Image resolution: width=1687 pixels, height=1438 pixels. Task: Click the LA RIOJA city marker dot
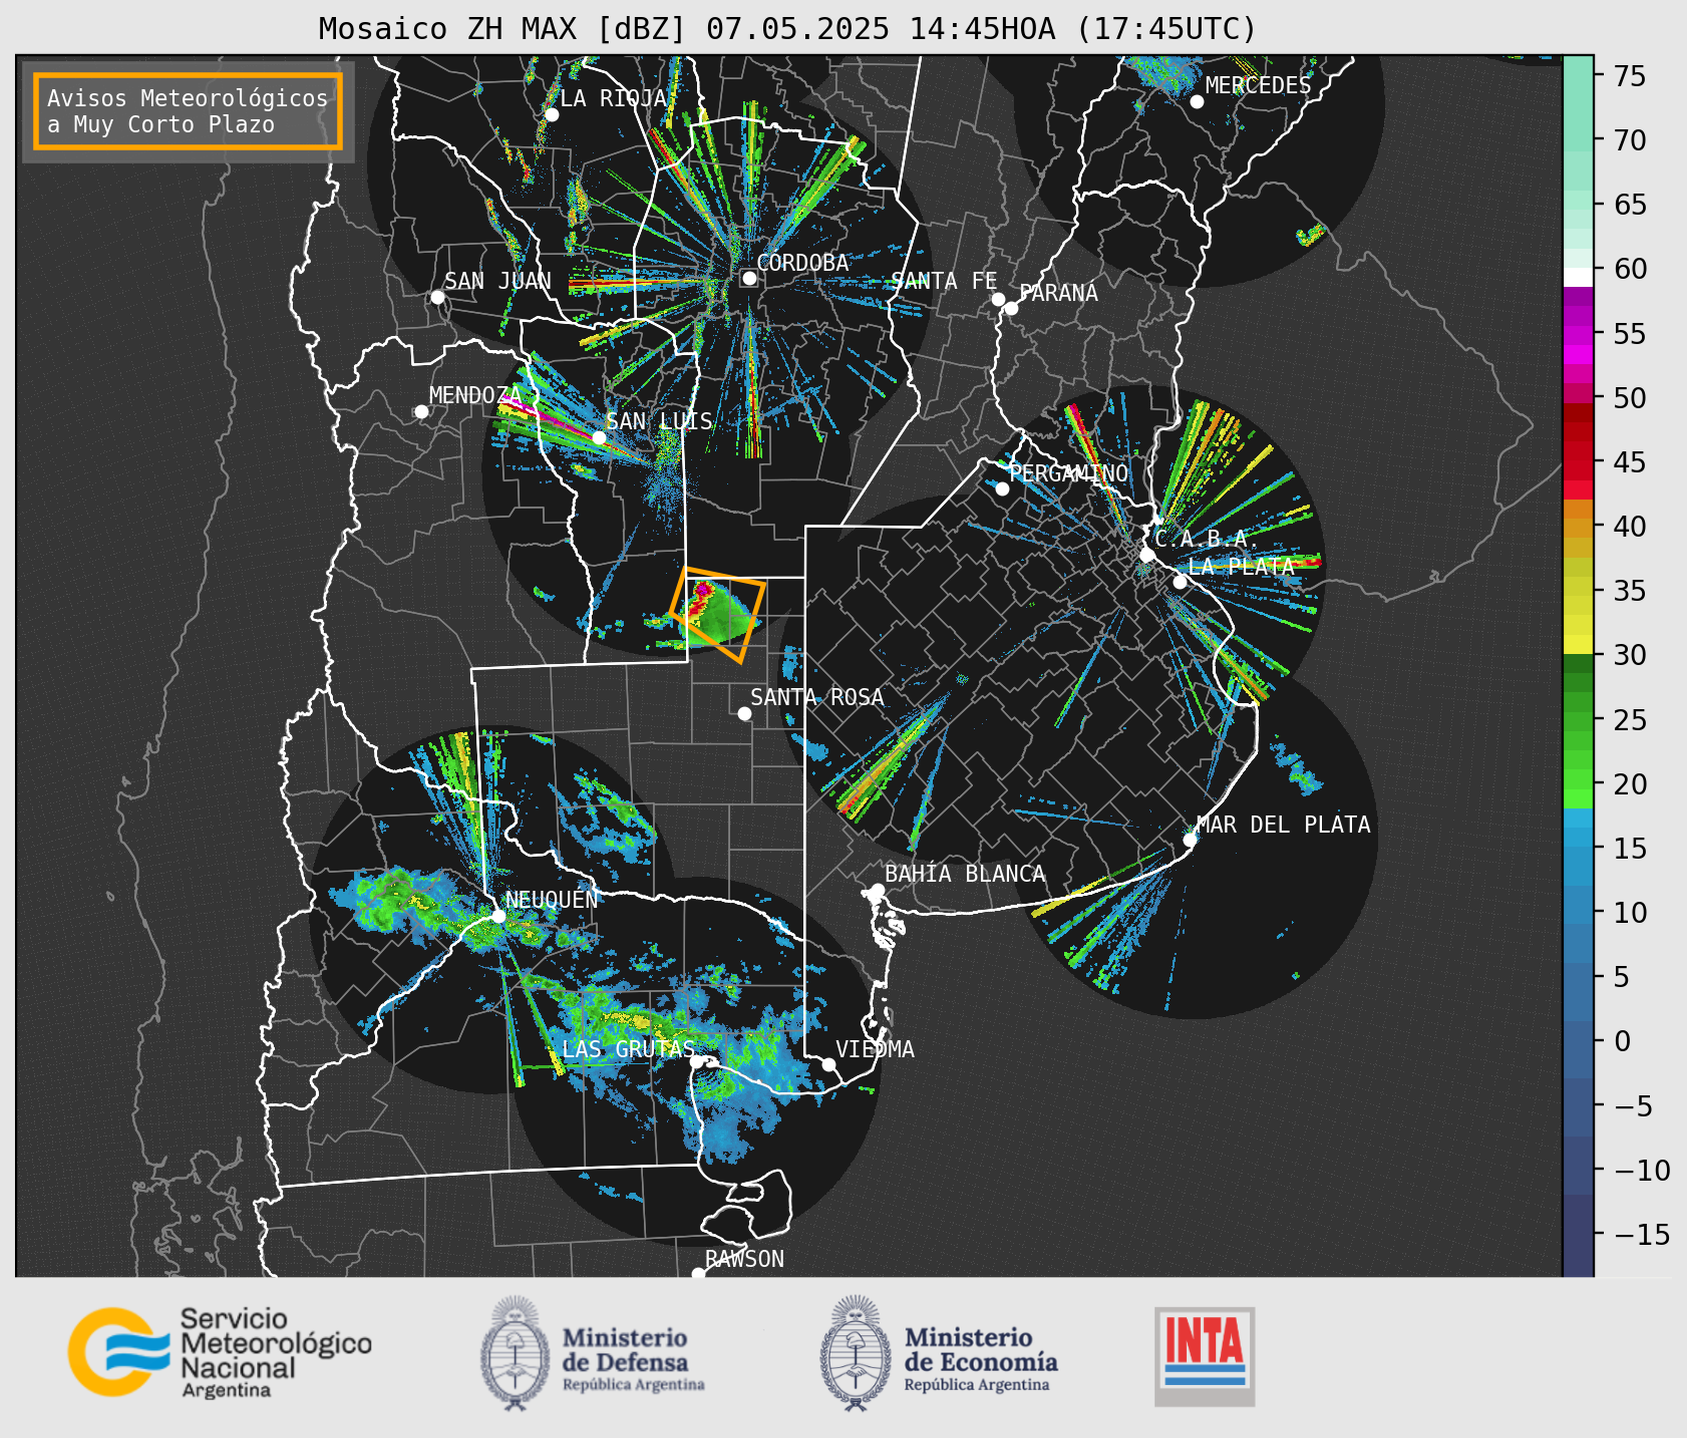551,115
